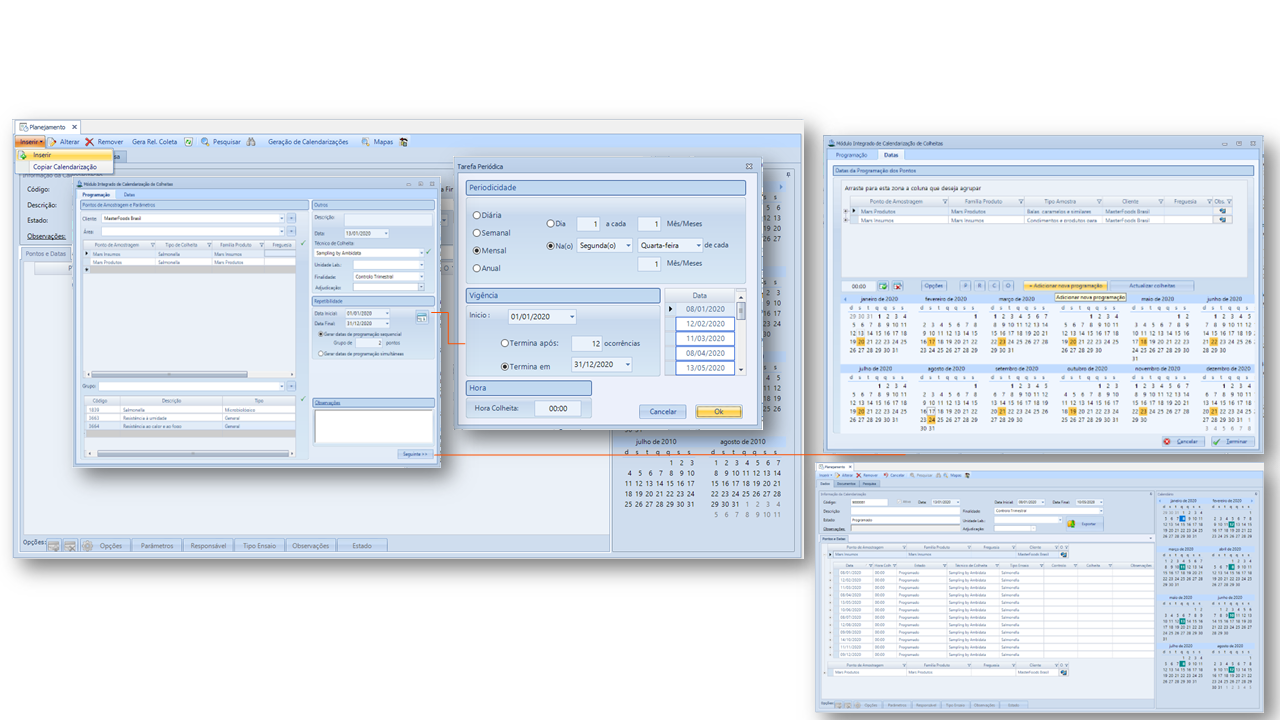Image resolution: width=1280 pixels, height=720 pixels.
Task: Click the R button in Datas window
Action: coord(980,286)
